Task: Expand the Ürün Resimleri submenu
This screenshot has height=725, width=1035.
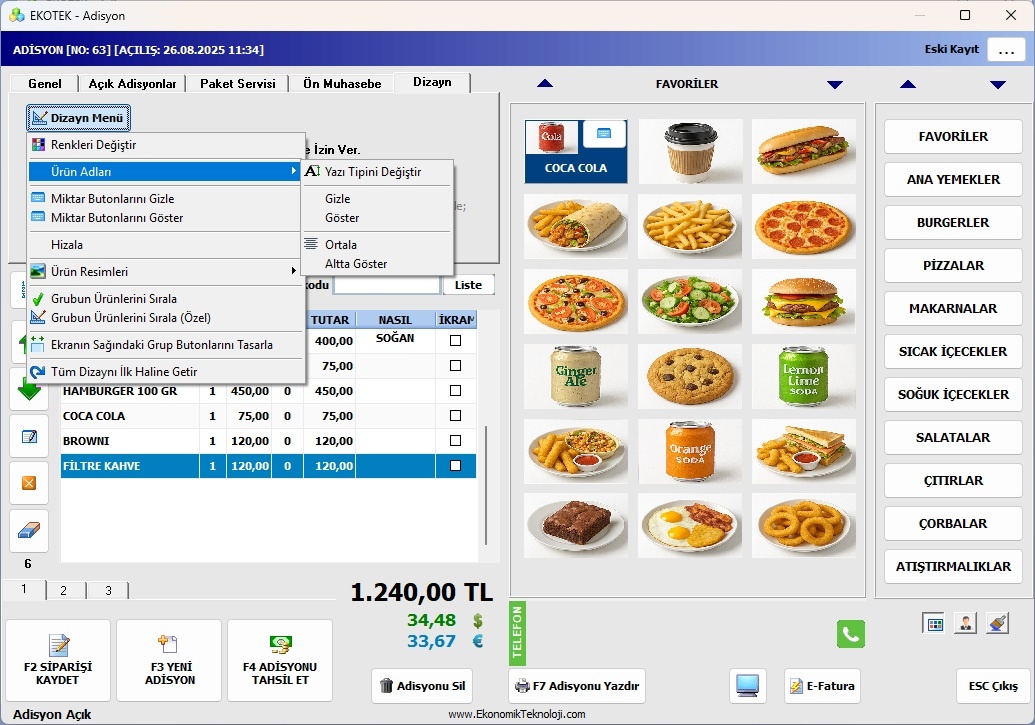Action: [x=165, y=271]
